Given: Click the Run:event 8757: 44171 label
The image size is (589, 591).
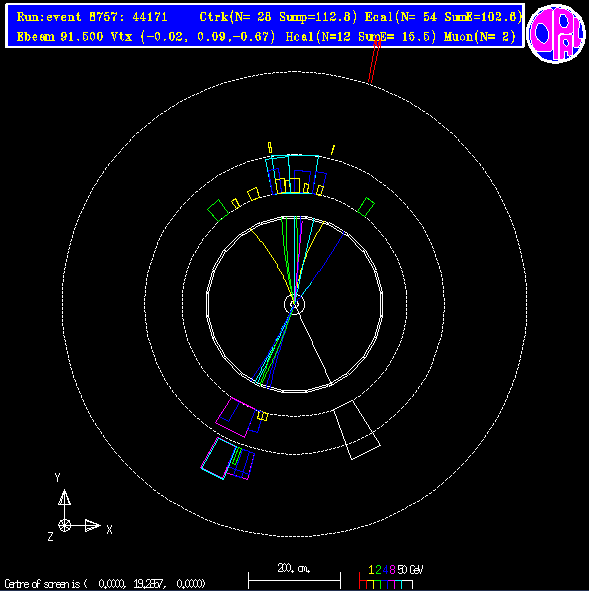Looking at the screenshot, I should coord(92,17).
